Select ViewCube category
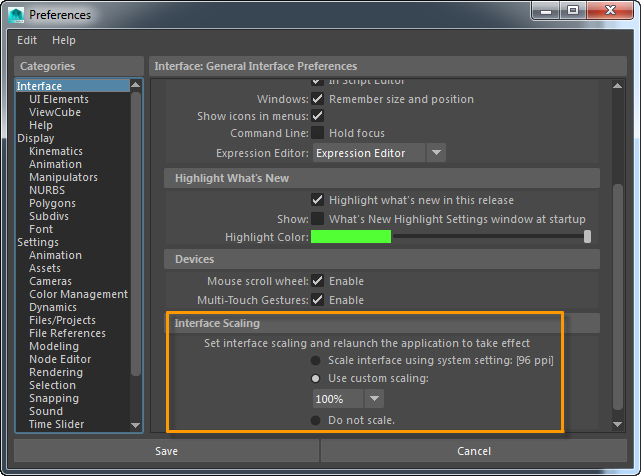Image resolution: width=641 pixels, height=476 pixels. pos(55,112)
